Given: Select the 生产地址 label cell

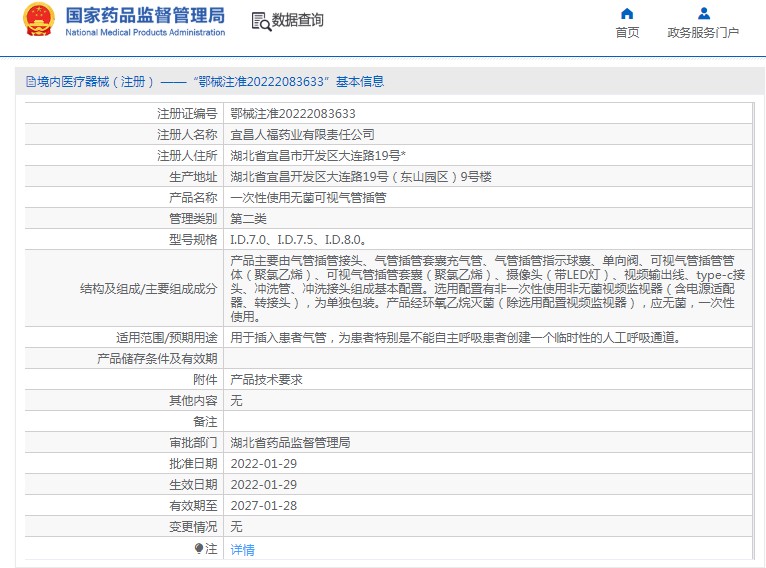Looking at the screenshot, I should click(193, 176).
